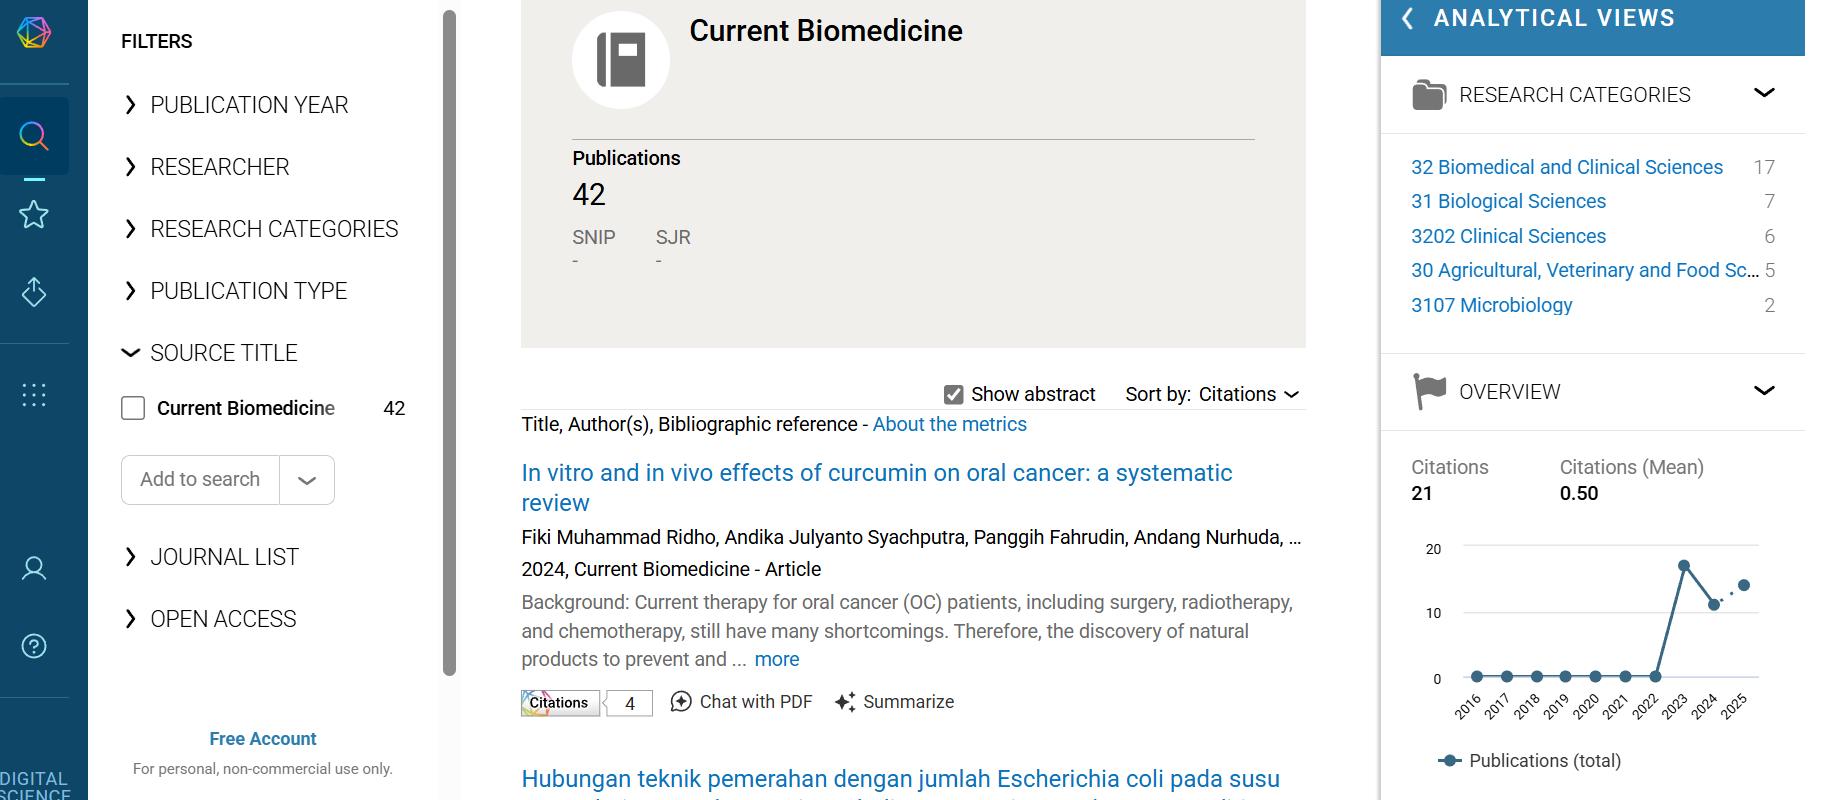Open About the metrics link
Image resolution: width=1827 pixels, height=800 pixels.
coord(949,424)
